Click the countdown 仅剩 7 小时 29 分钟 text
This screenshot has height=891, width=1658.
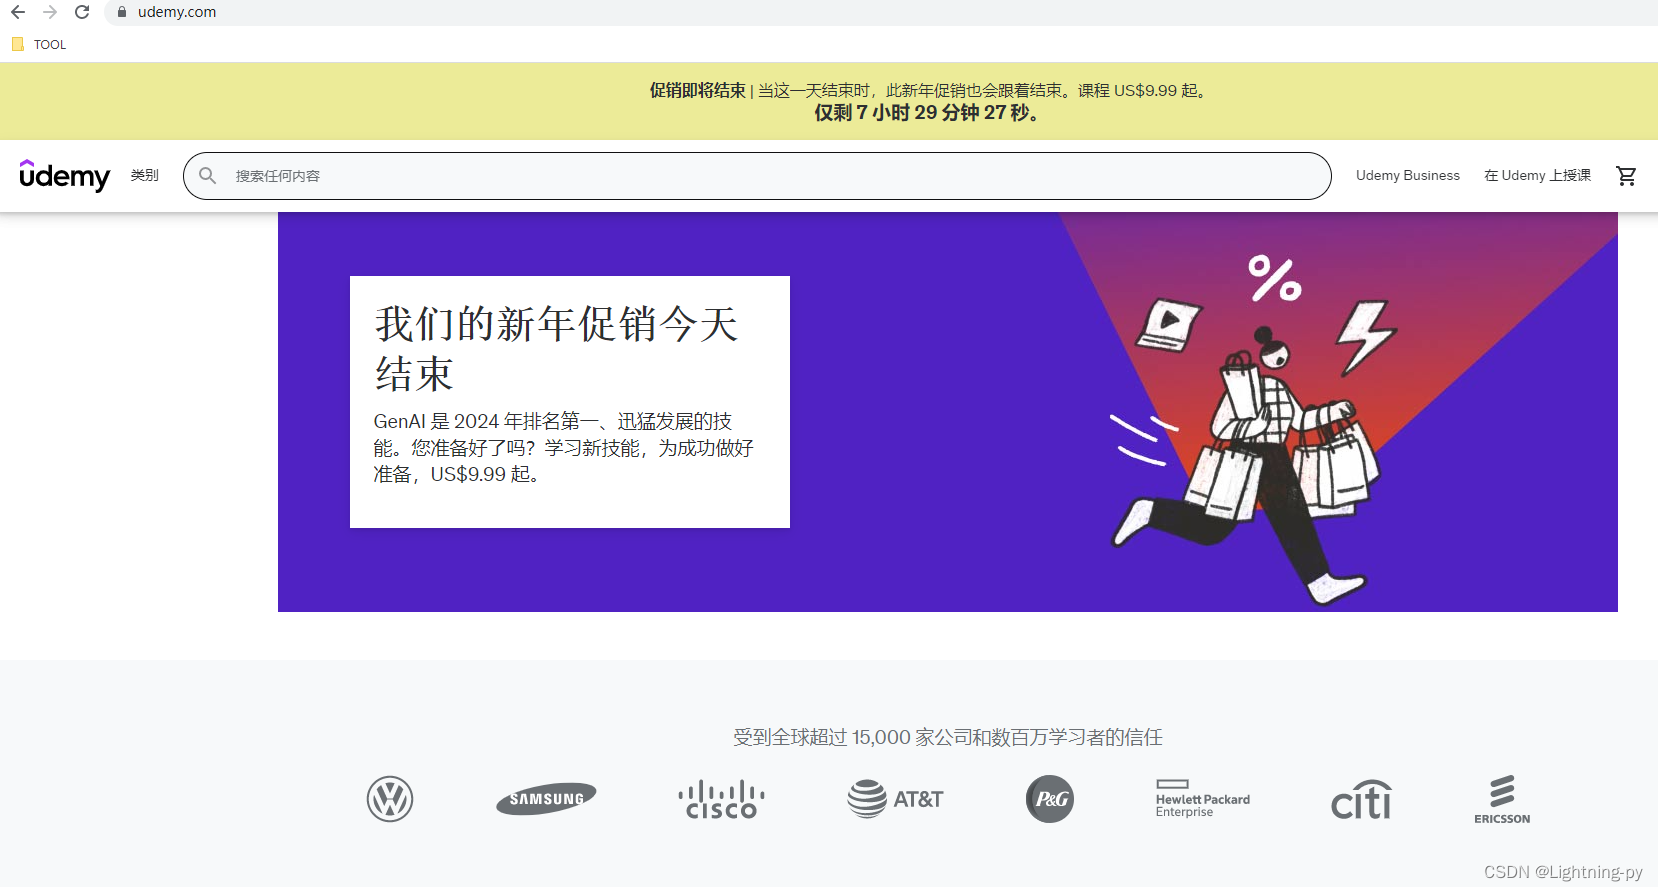[928, 113]
